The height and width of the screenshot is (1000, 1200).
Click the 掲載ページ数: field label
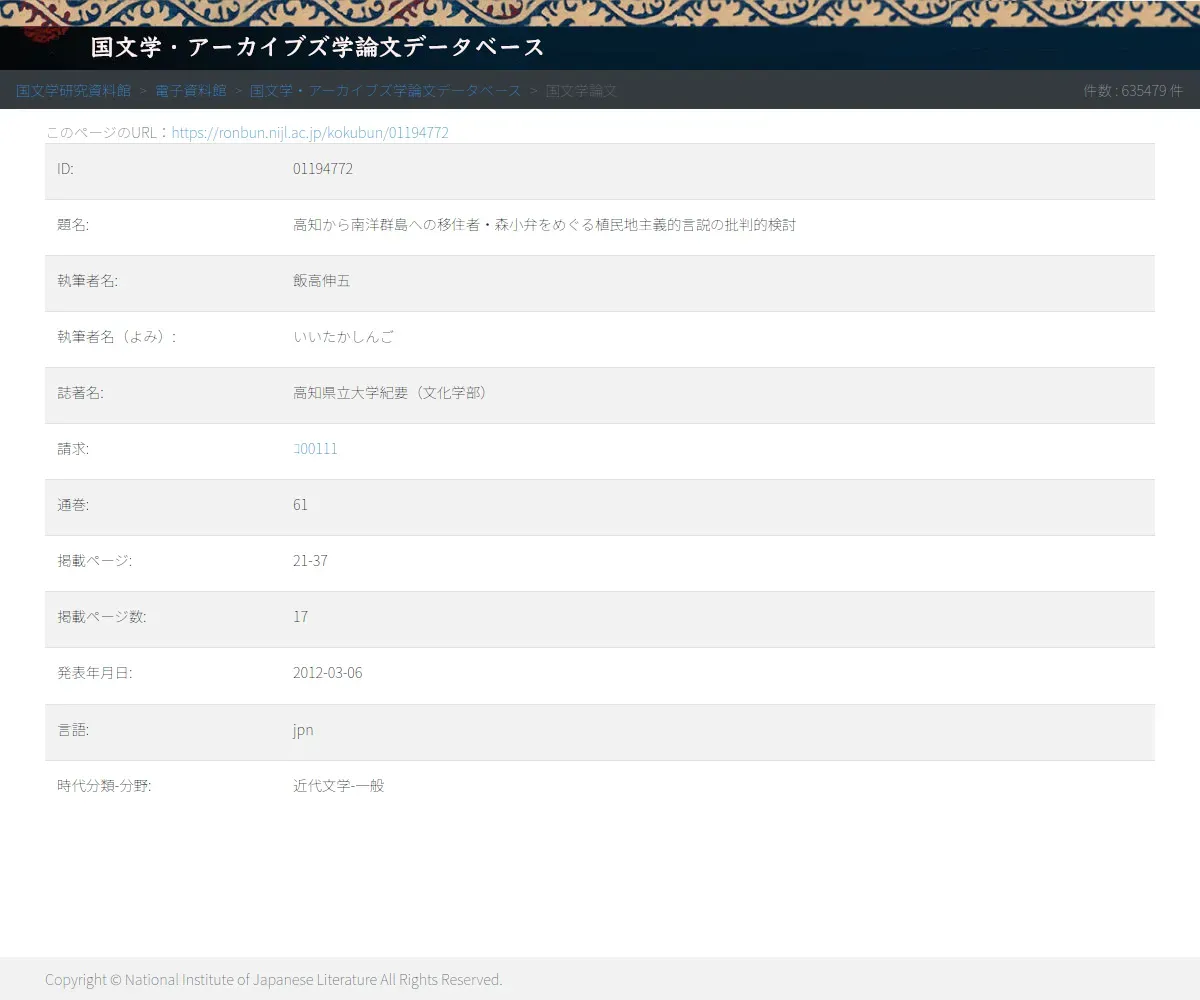pos(102,617)
